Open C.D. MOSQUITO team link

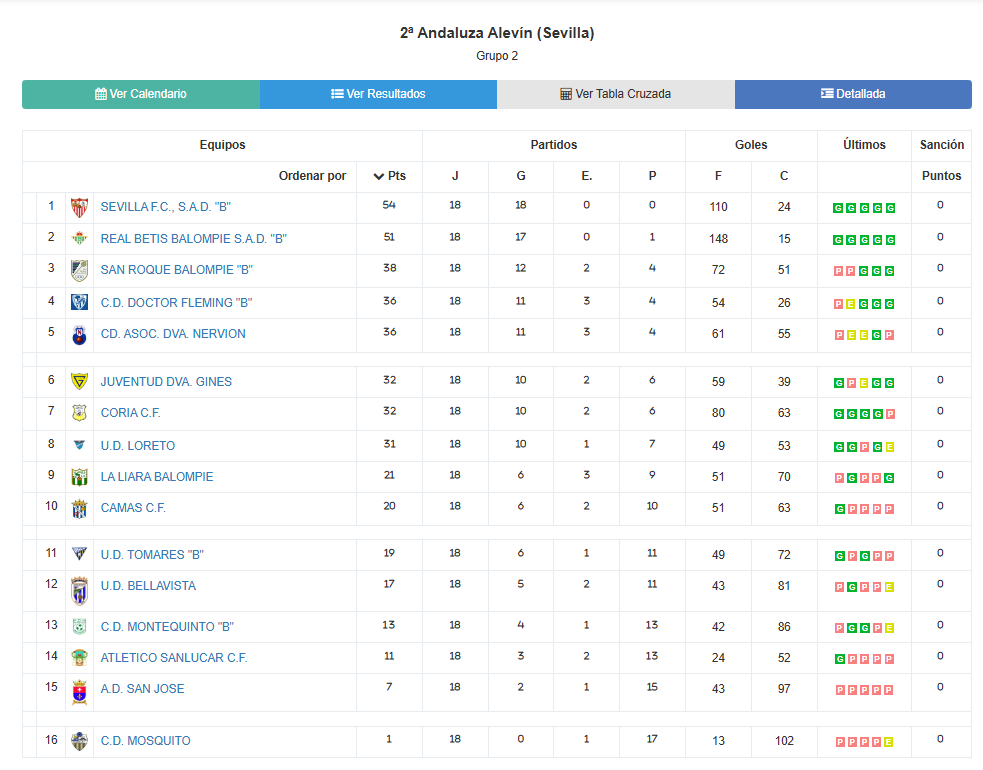145,741
